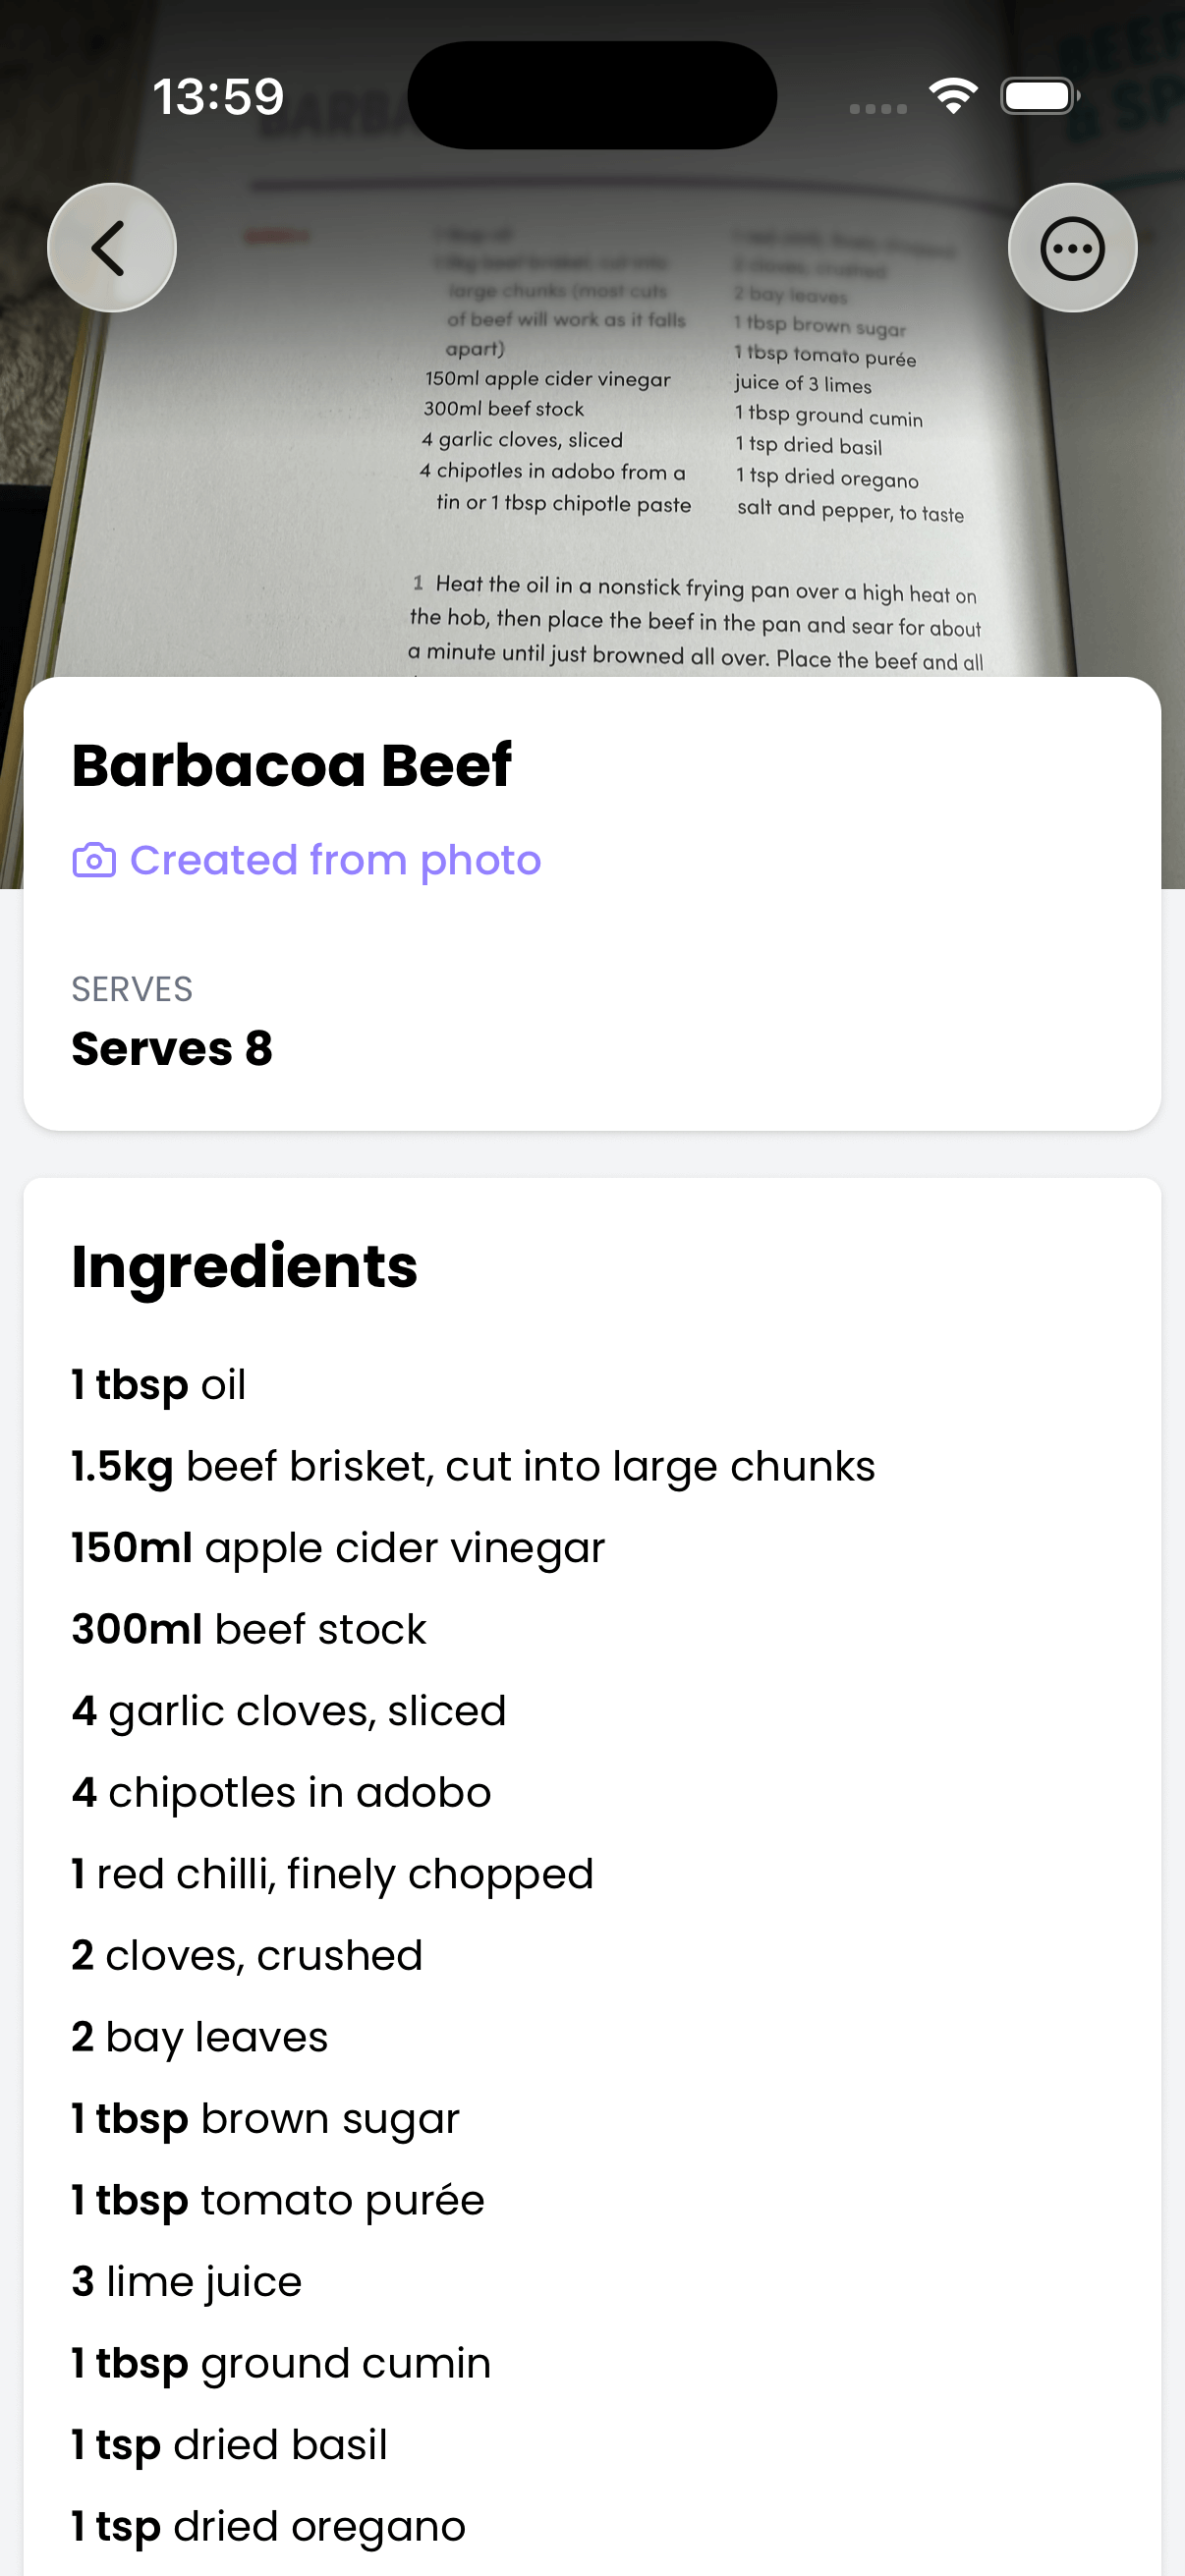Open the more options ellipsis menu

click(1072, 248)
